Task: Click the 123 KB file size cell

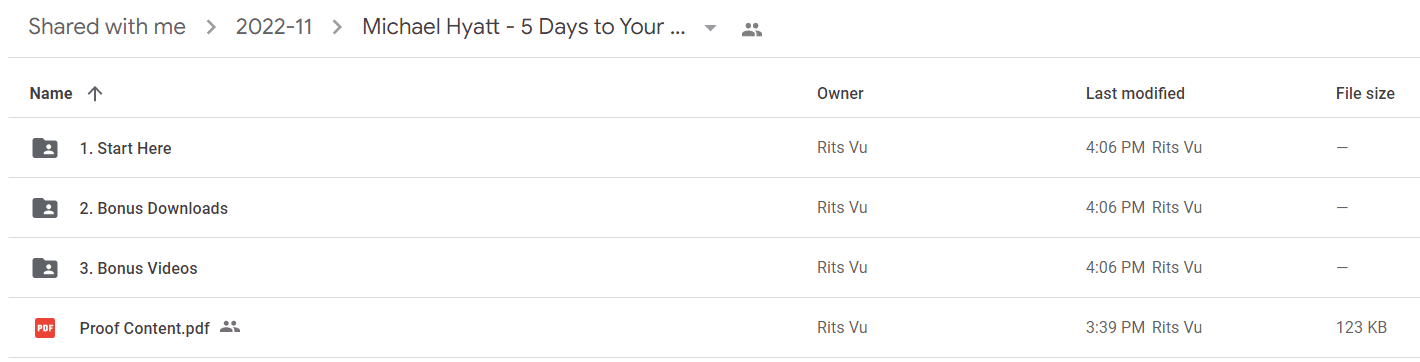Action: point(1361,328)
